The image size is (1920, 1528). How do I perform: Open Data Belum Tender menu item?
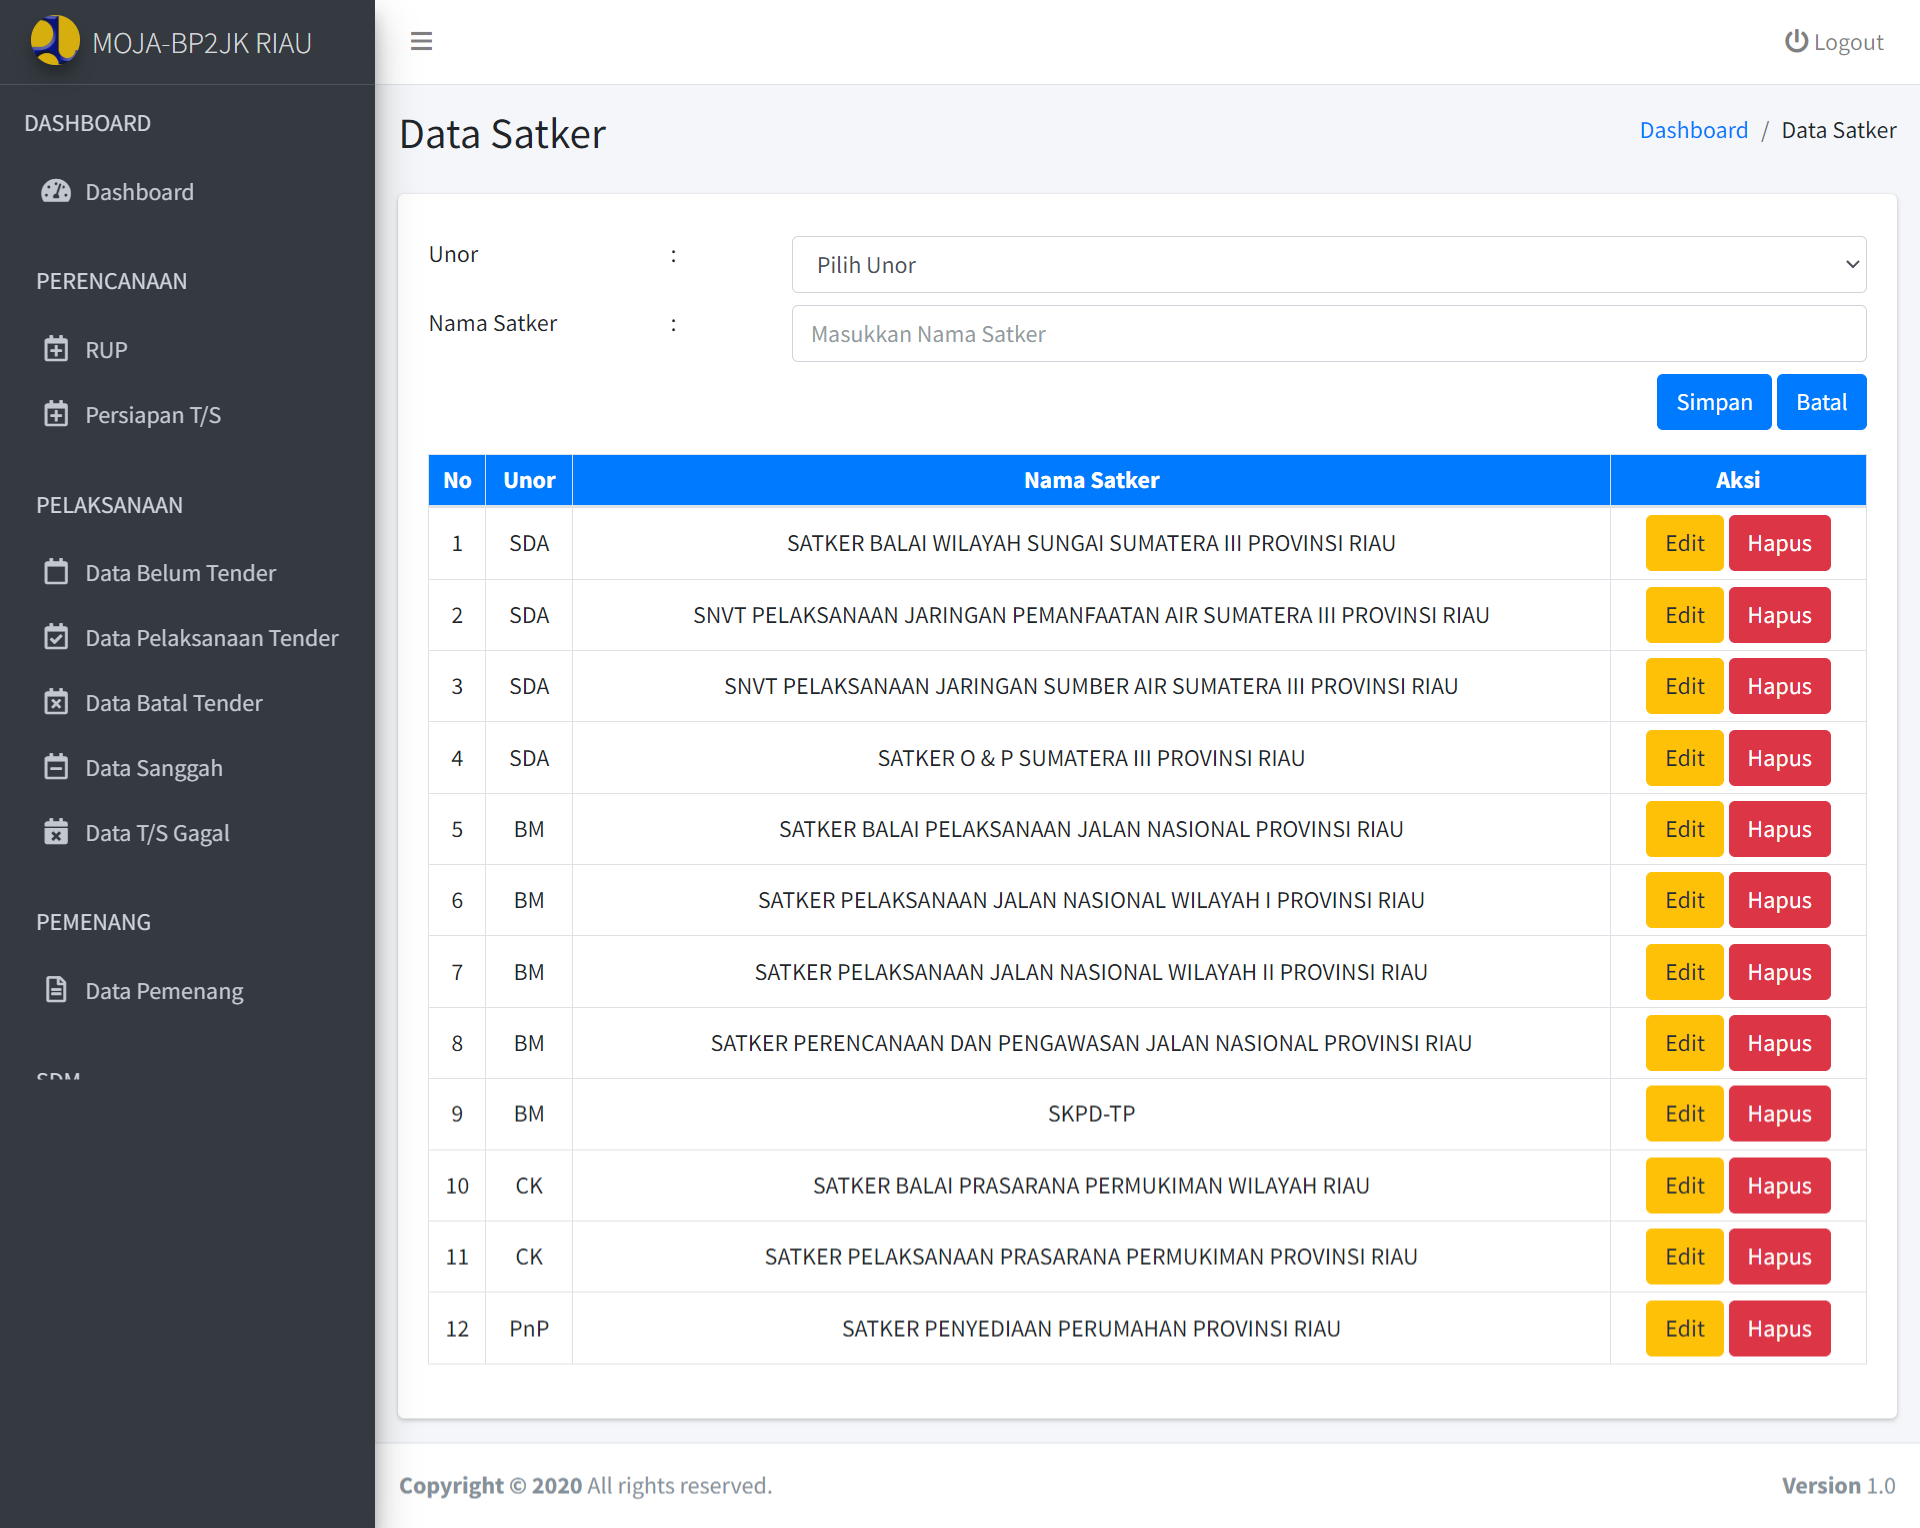(x=180, y=573)
